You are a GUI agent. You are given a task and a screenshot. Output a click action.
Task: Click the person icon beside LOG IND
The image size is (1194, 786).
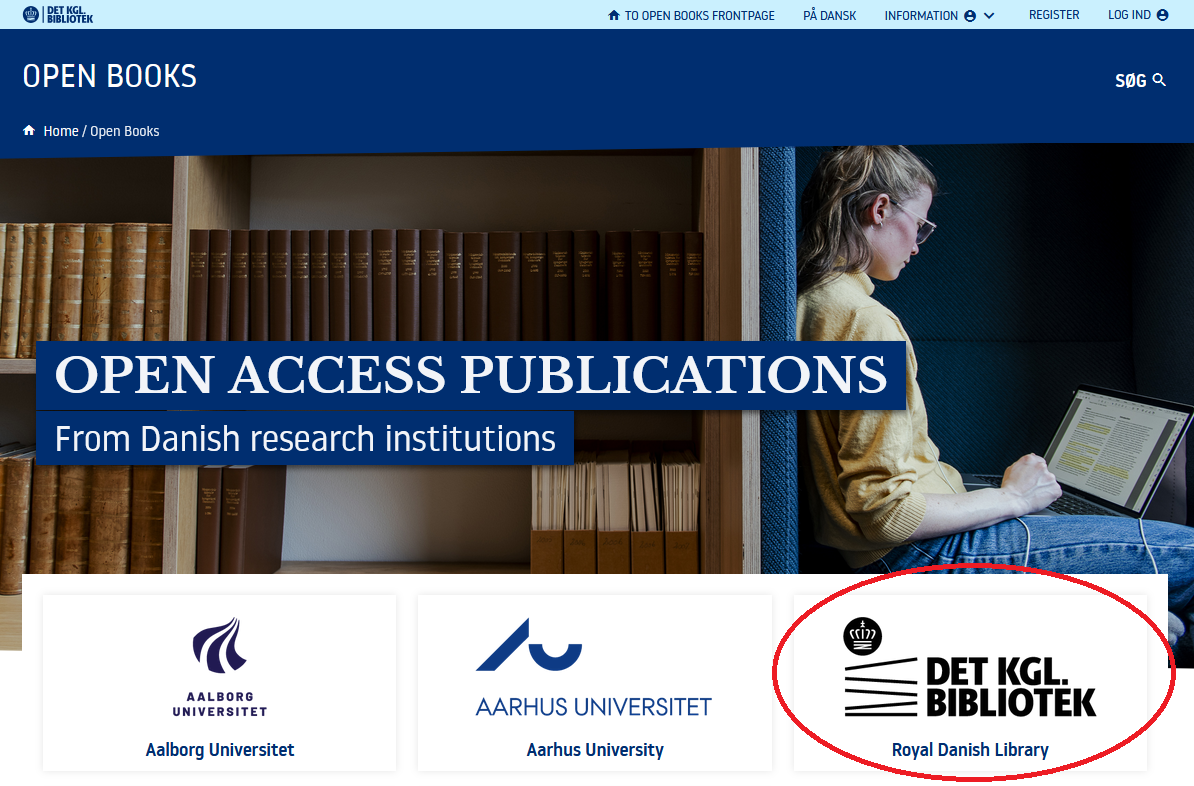point(1162,14)
